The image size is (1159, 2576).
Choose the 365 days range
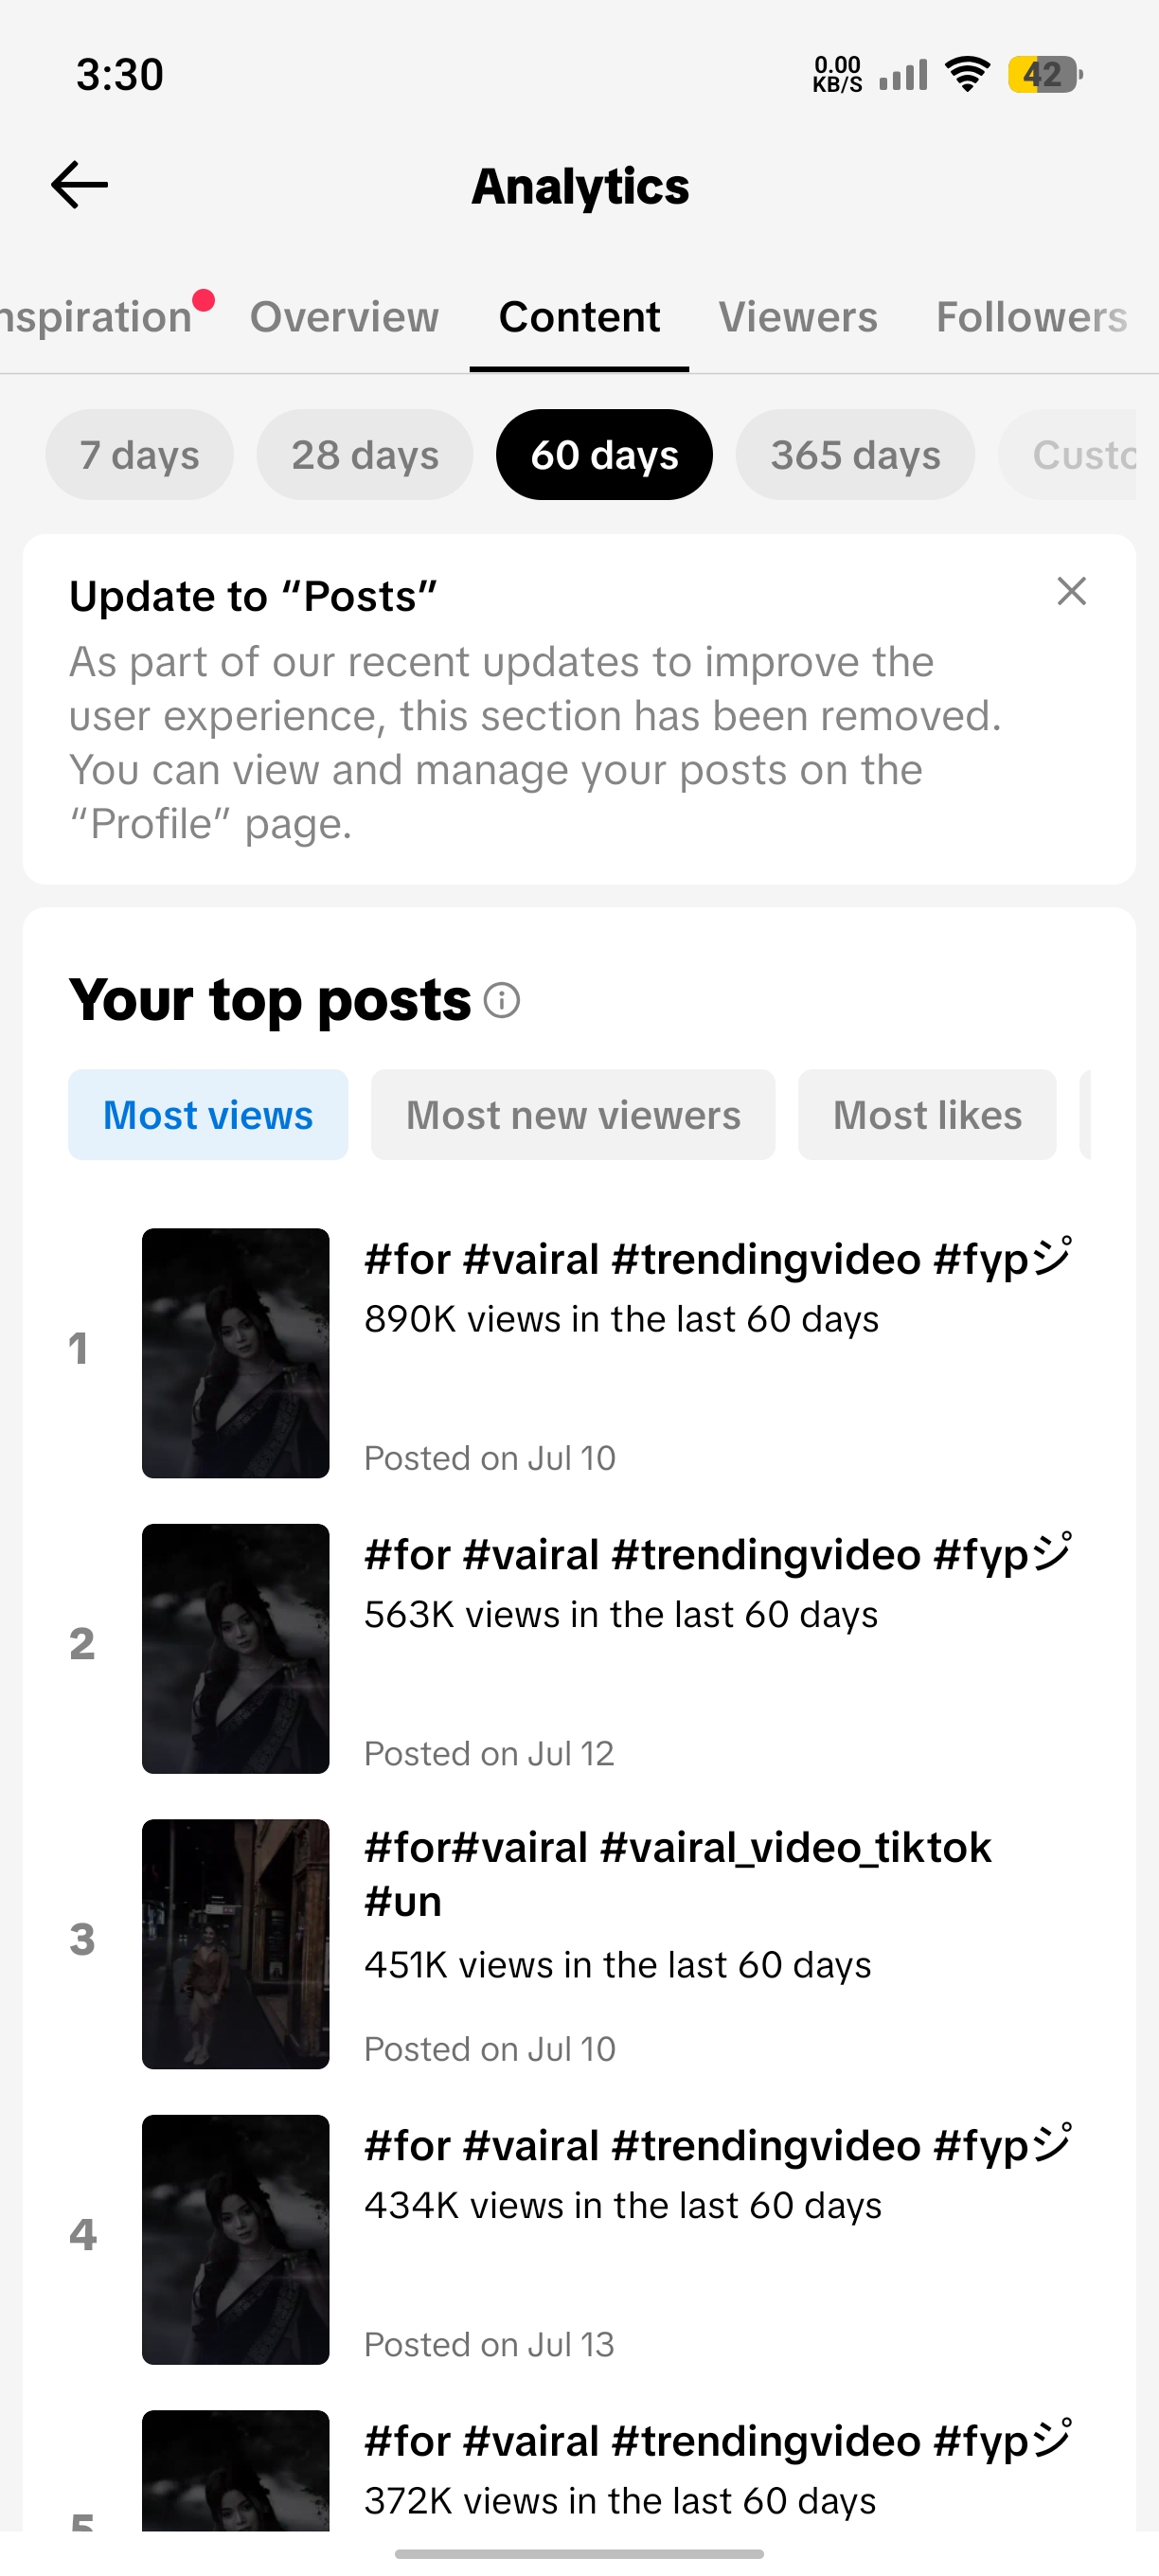click(x=855, y=455)
